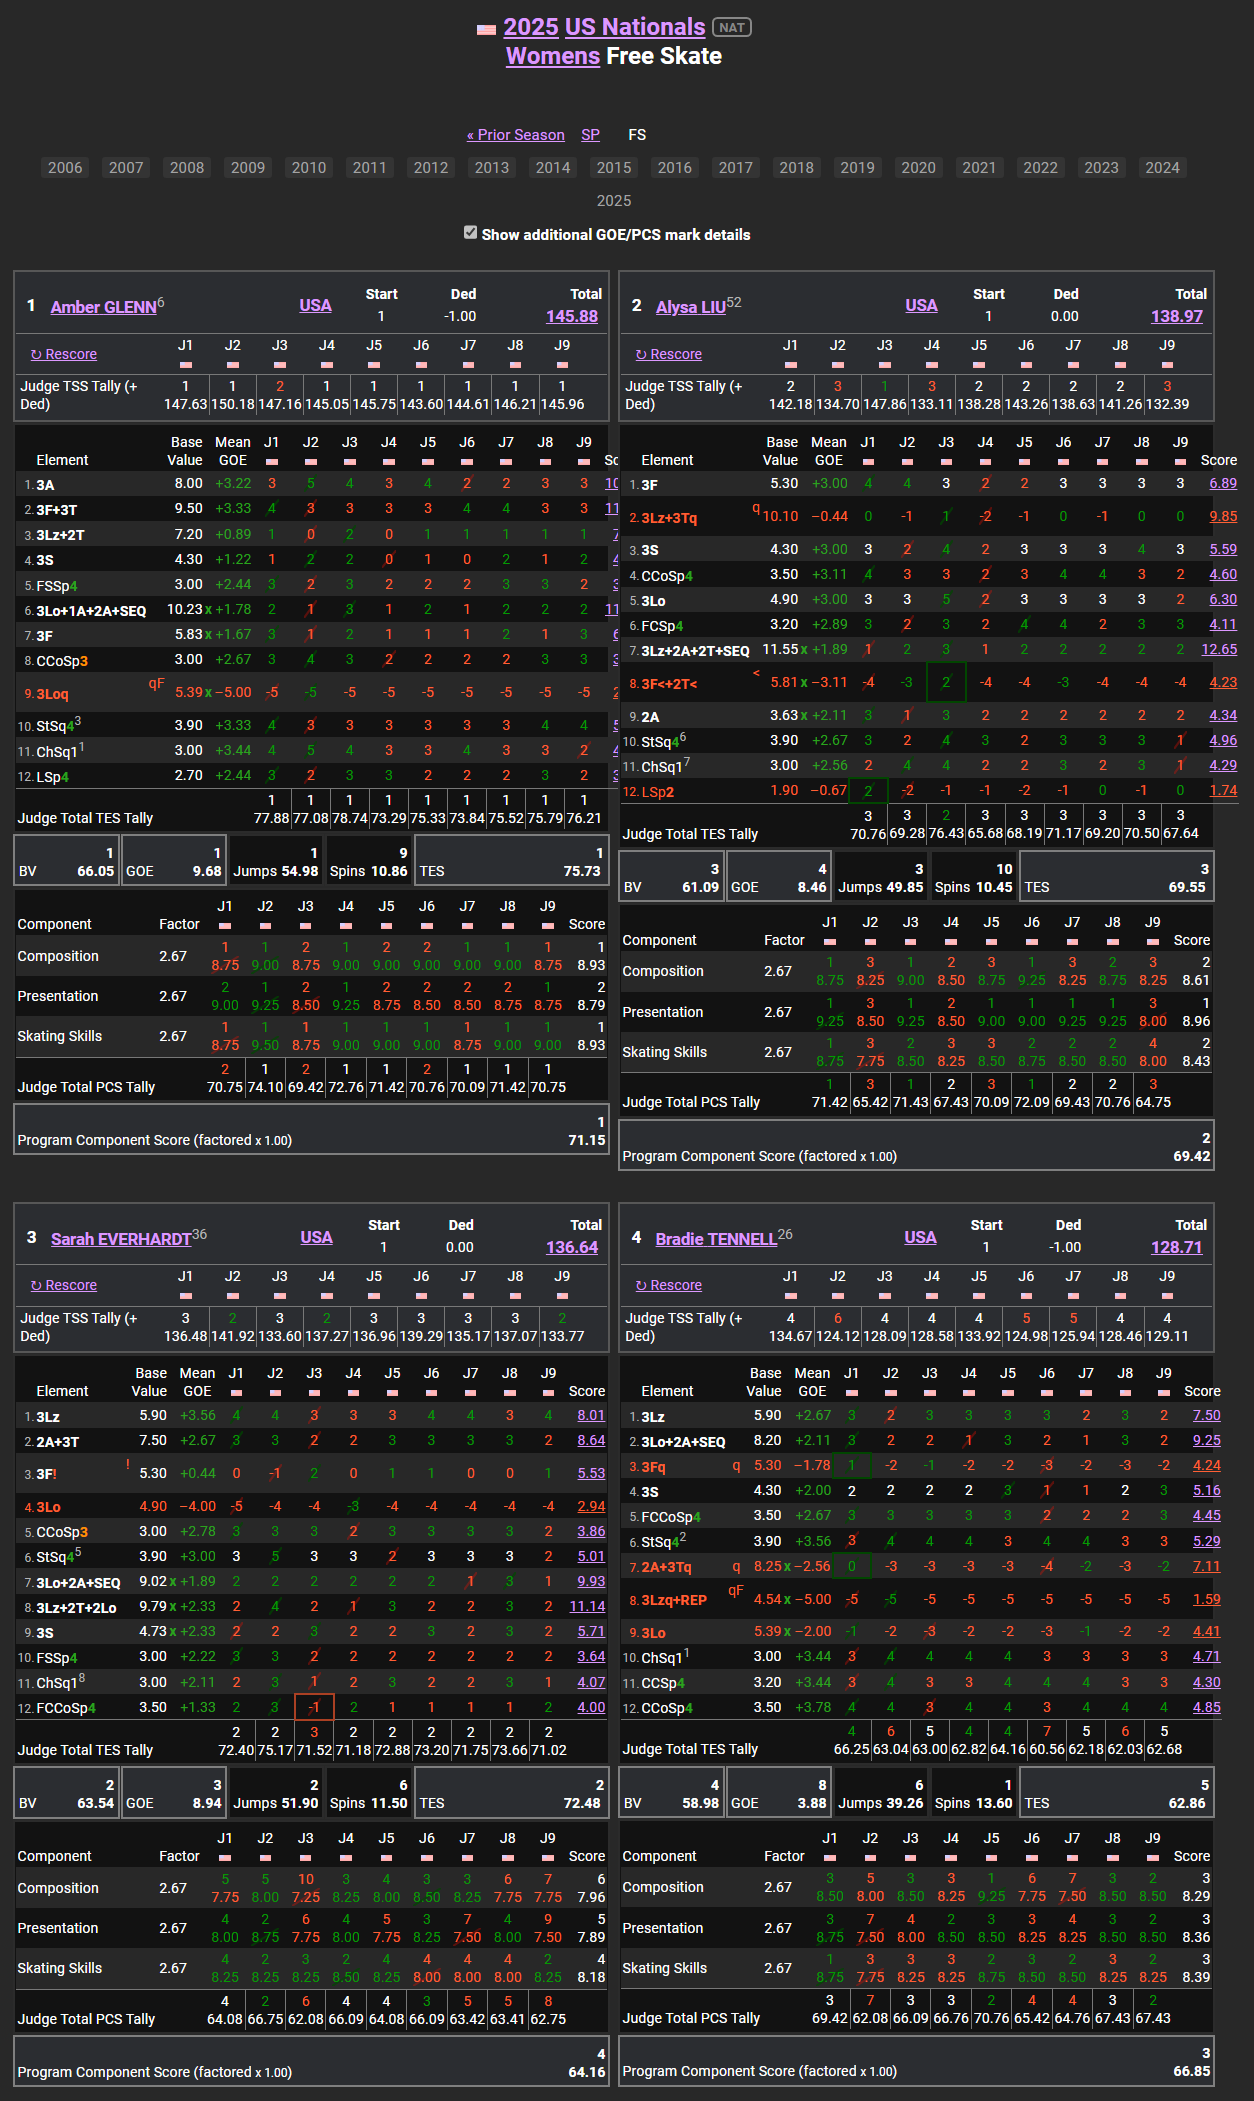Open the 2025 US Nationals event link
1254x2101 pixels.
pyautogui.click(x=604, y=27)
